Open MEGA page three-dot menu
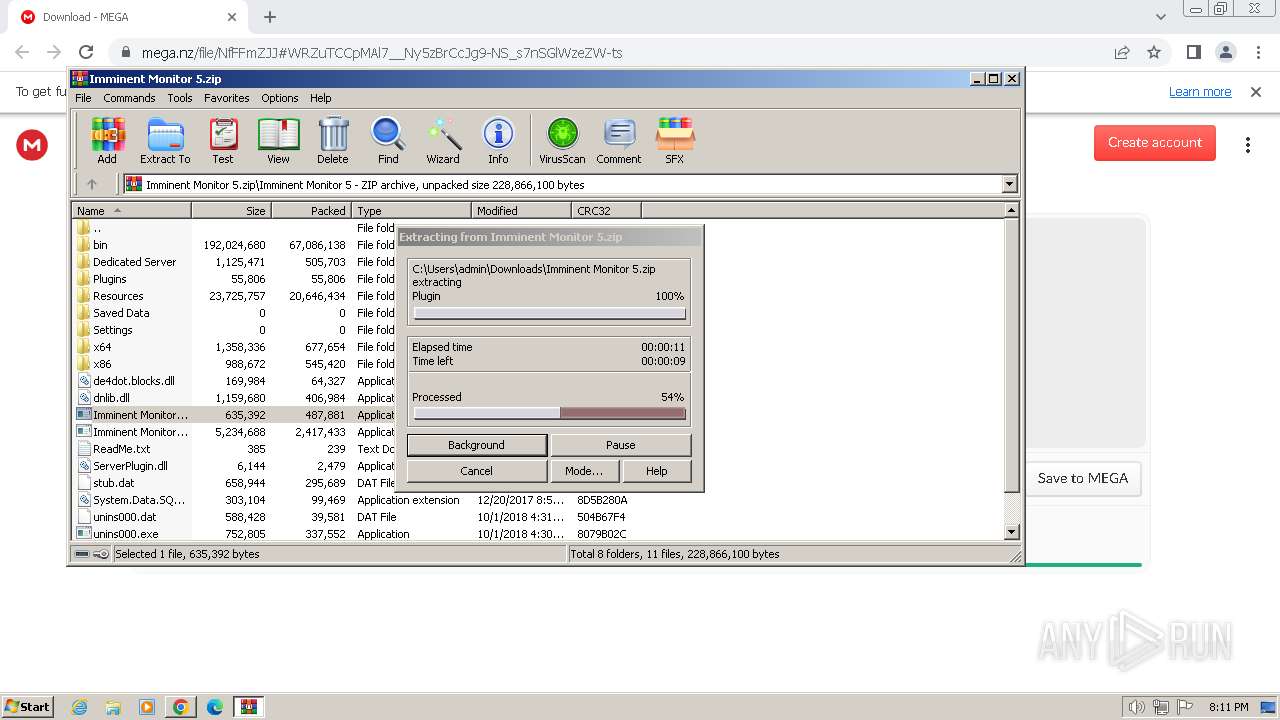Viewport: 1280px width, 720px height. click(x=1248, y=145)
